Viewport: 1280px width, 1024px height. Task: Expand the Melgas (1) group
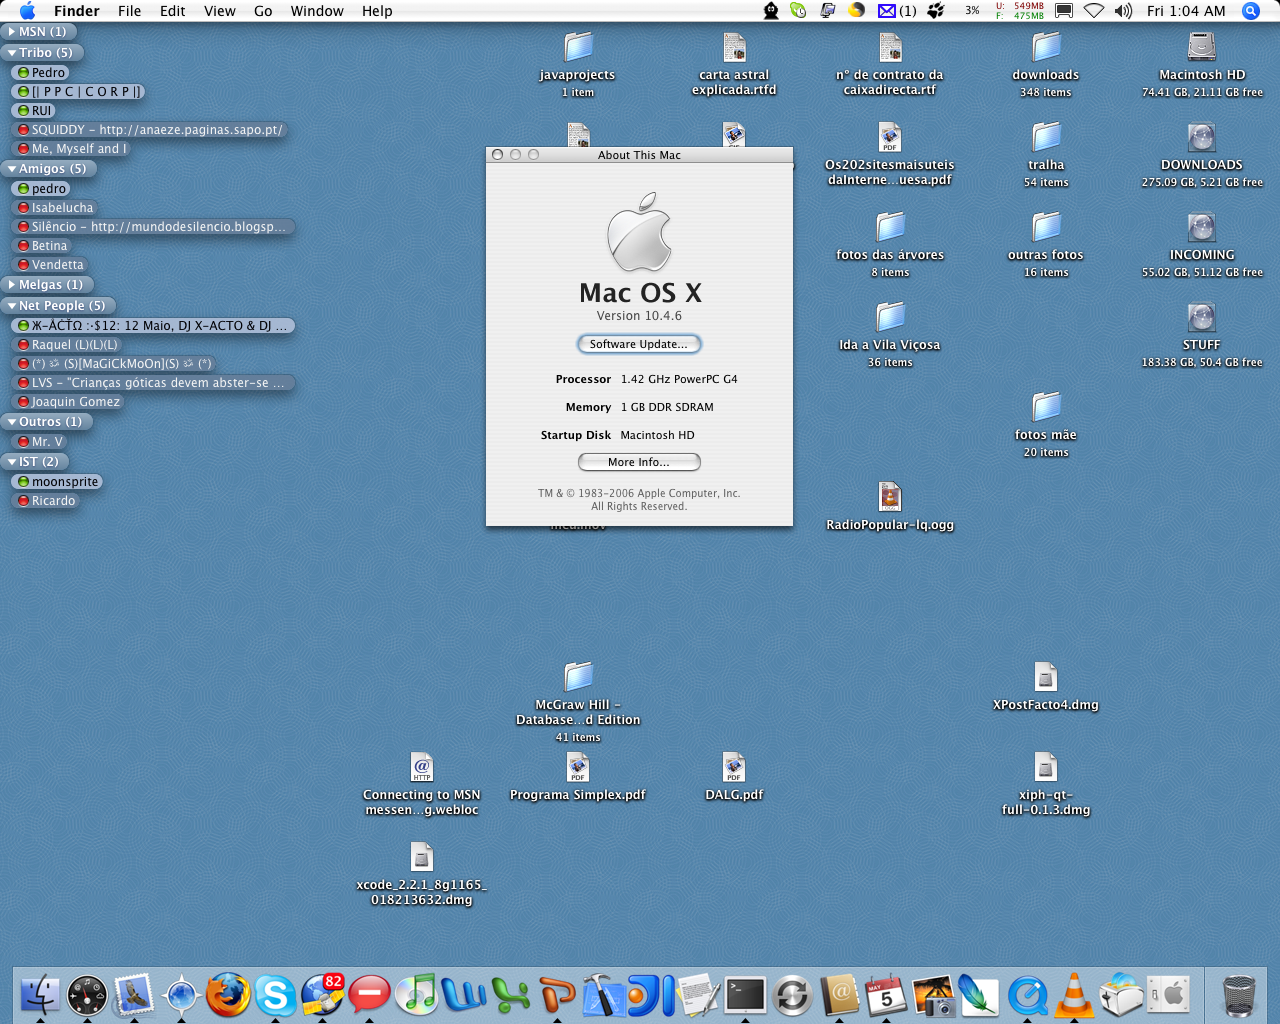[12, 285]
